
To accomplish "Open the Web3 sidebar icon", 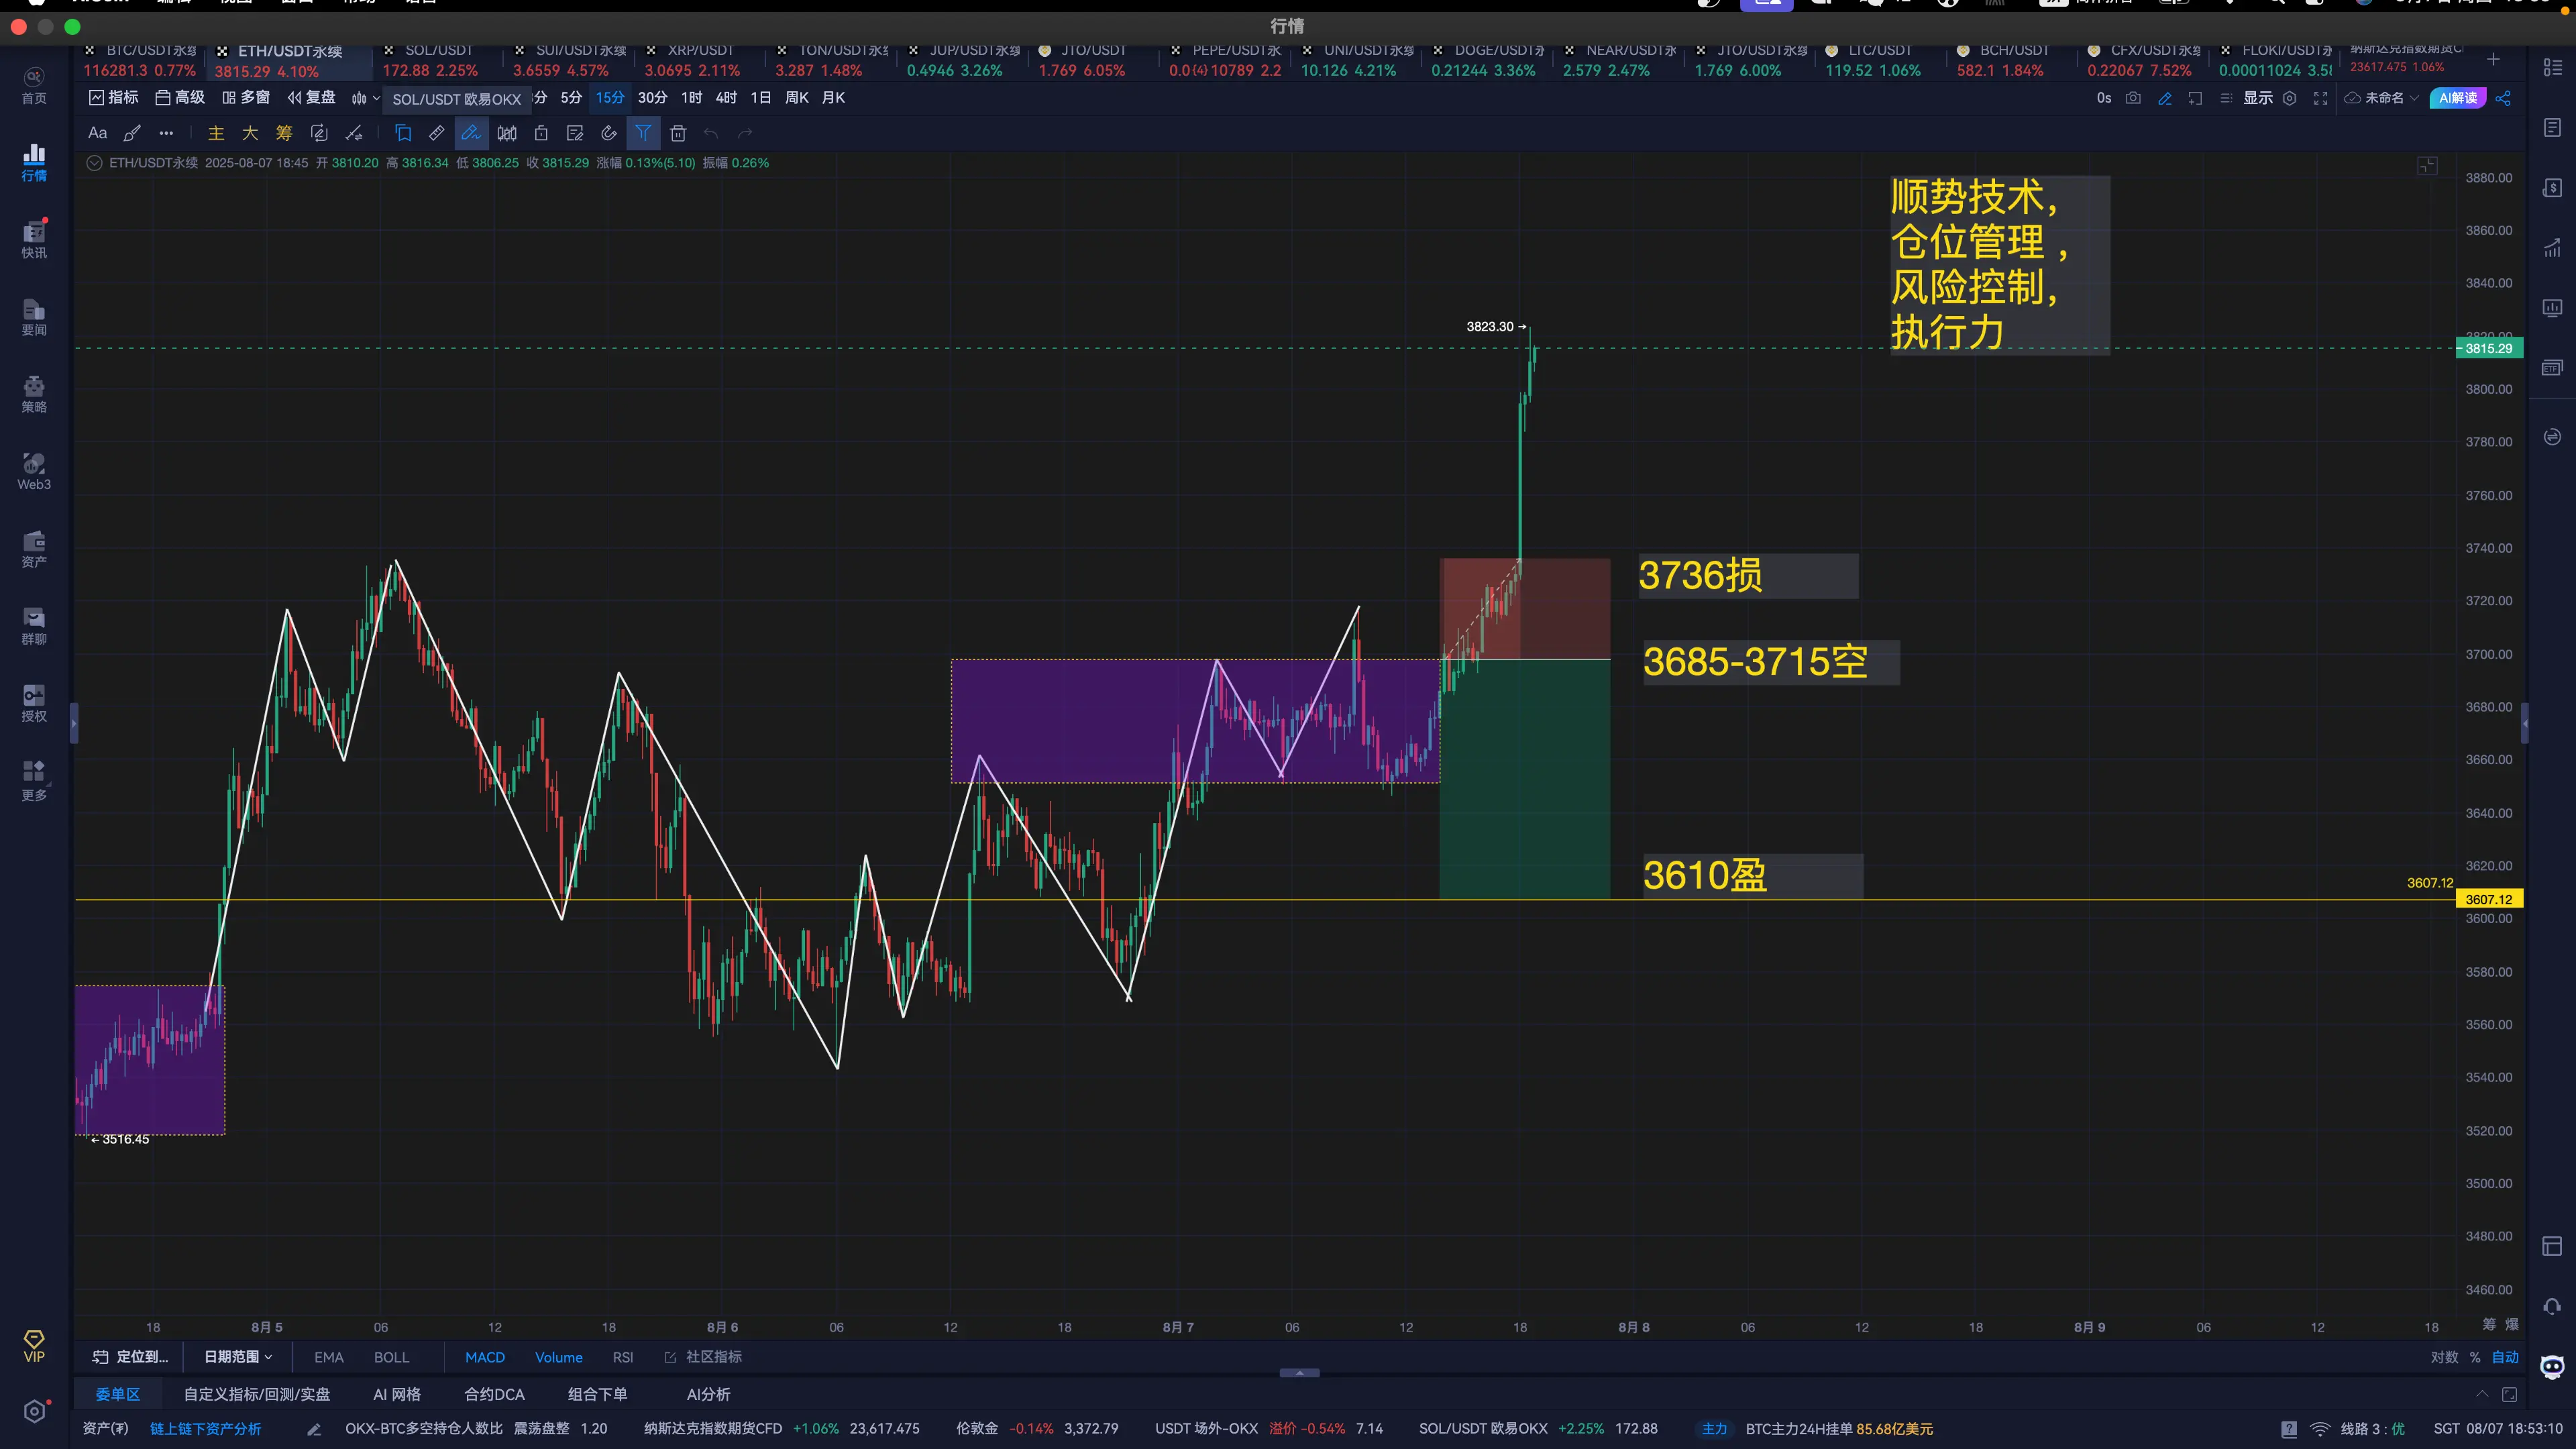I will 34,471.
